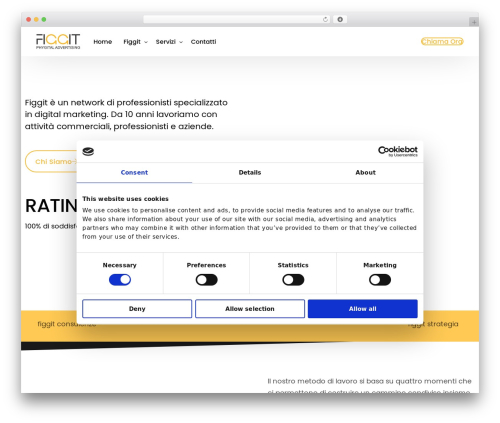Screen dimensions: 500x423
Task: Switch to the About tab
Action: pos(365,172)
